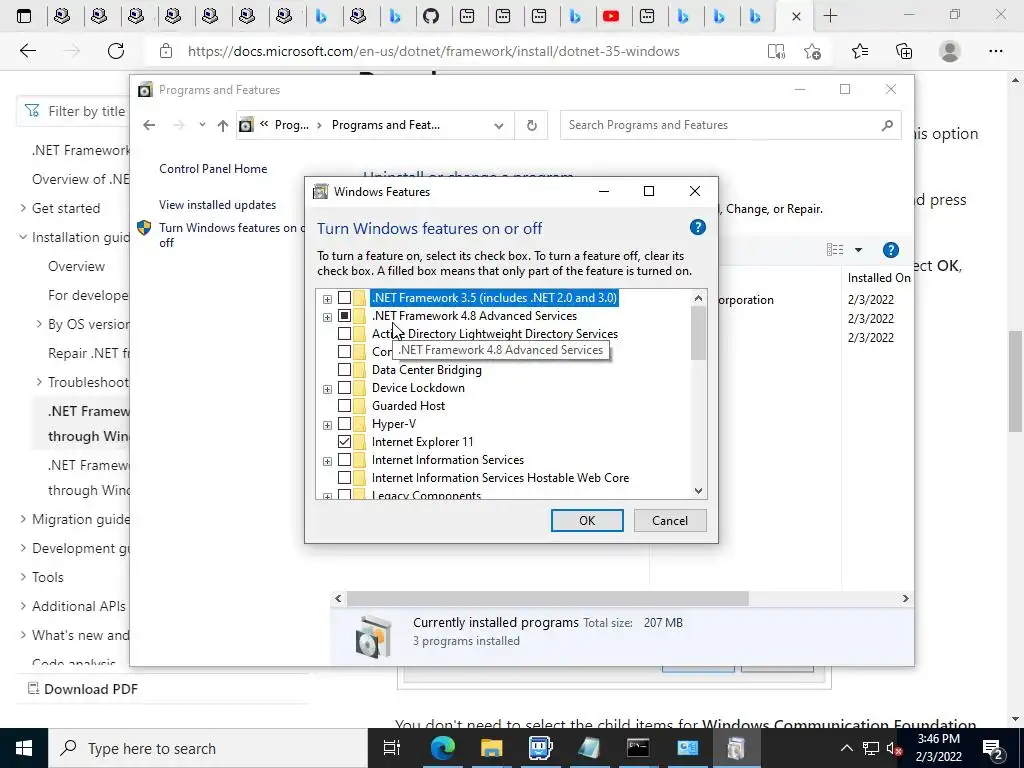Image resolution: width=1024 pixels, height=768 pixels.
Task: Click the Installed On column header
Action: (x=878, y=278)
